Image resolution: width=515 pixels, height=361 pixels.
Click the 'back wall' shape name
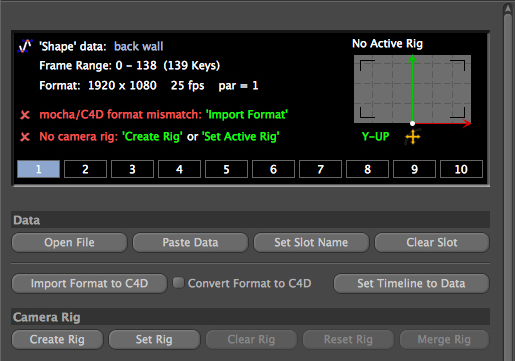pyautogui.click(x=139, y=46)
